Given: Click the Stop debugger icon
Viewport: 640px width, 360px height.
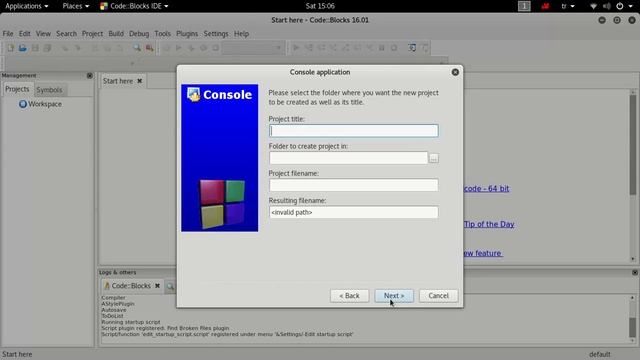Looking at the screenshot, I should (x=394, y=48).
